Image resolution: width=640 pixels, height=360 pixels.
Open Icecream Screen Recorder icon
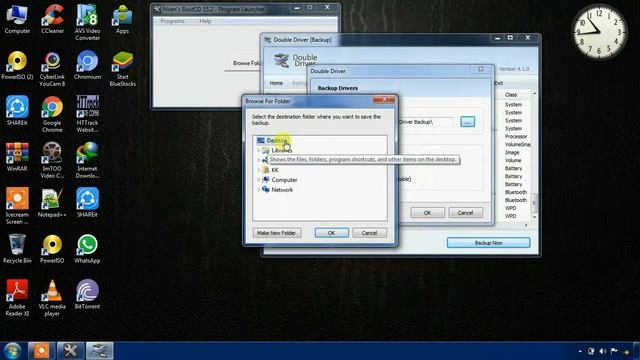[17, 206]
